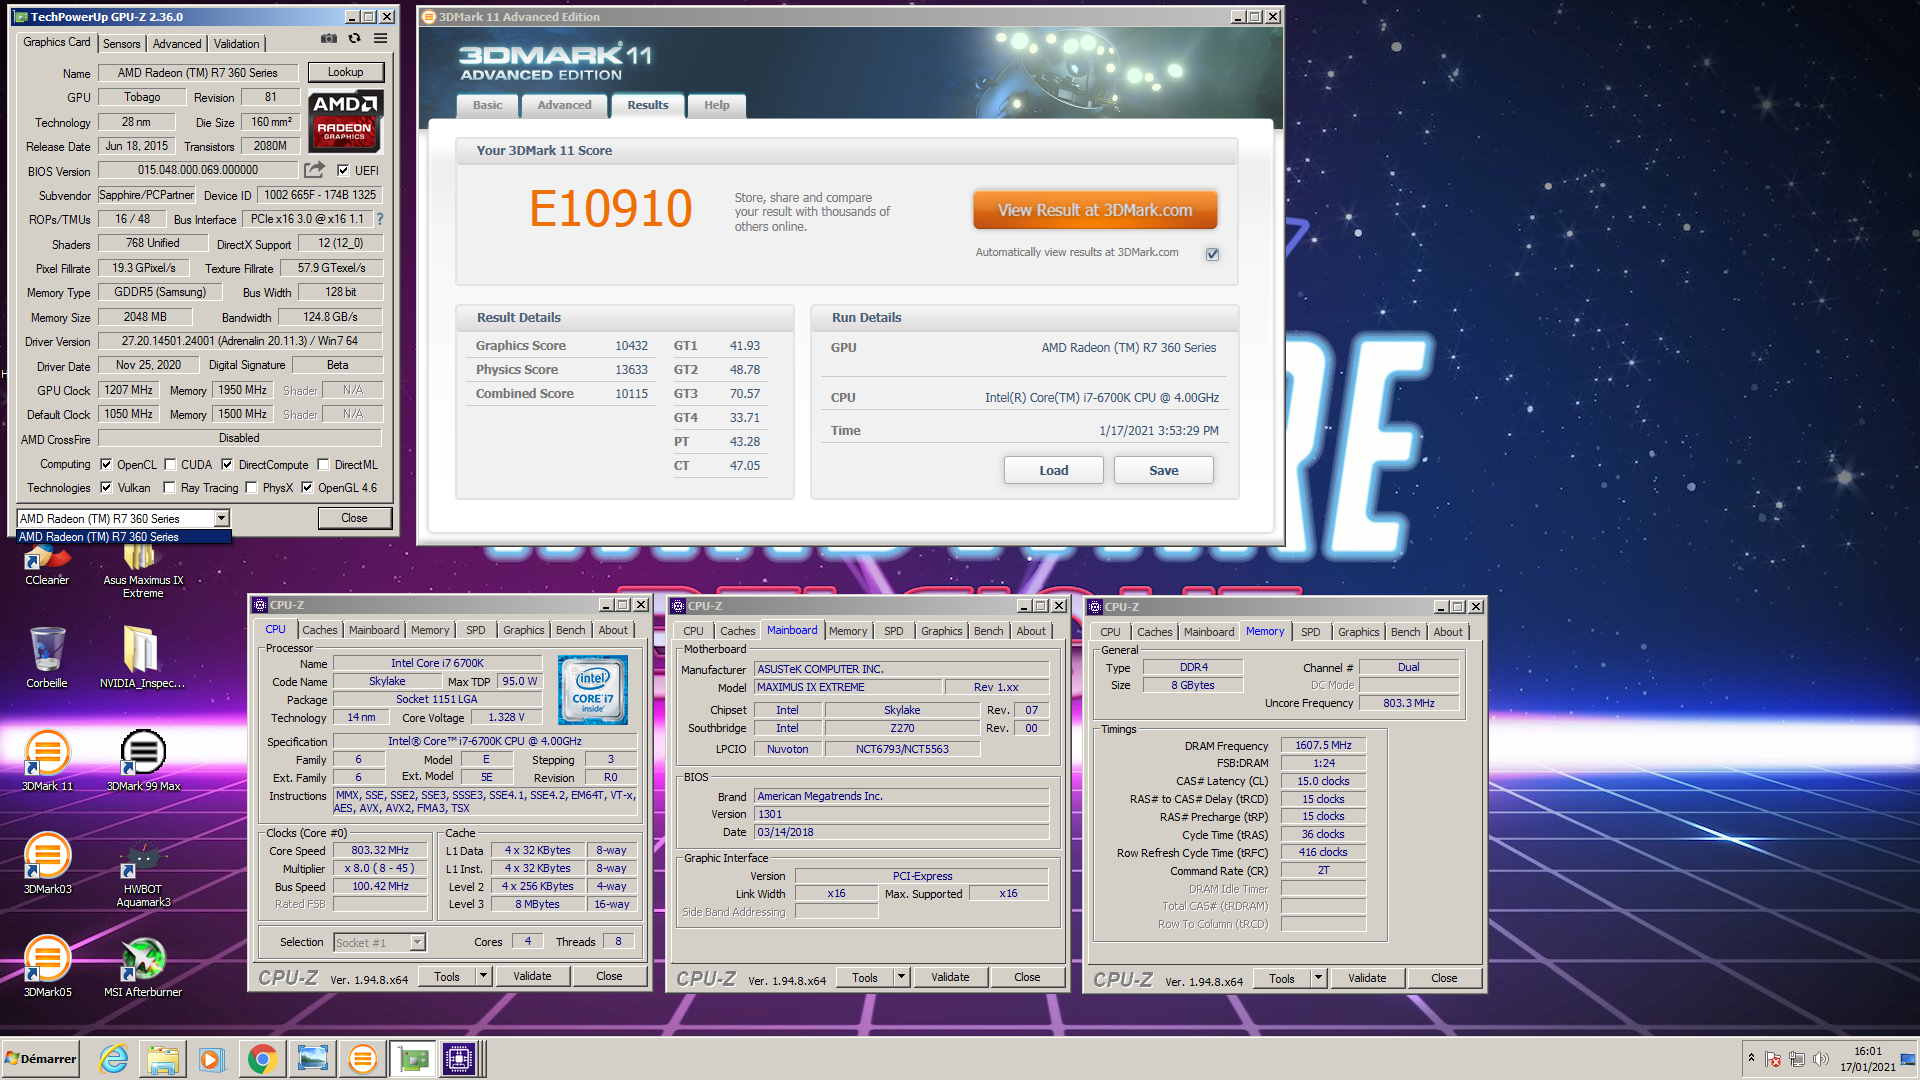Viewport: 1920px width, 1080px height.
Task: Click the Action Center flag tray icon
Action: click(1772, 1059)
